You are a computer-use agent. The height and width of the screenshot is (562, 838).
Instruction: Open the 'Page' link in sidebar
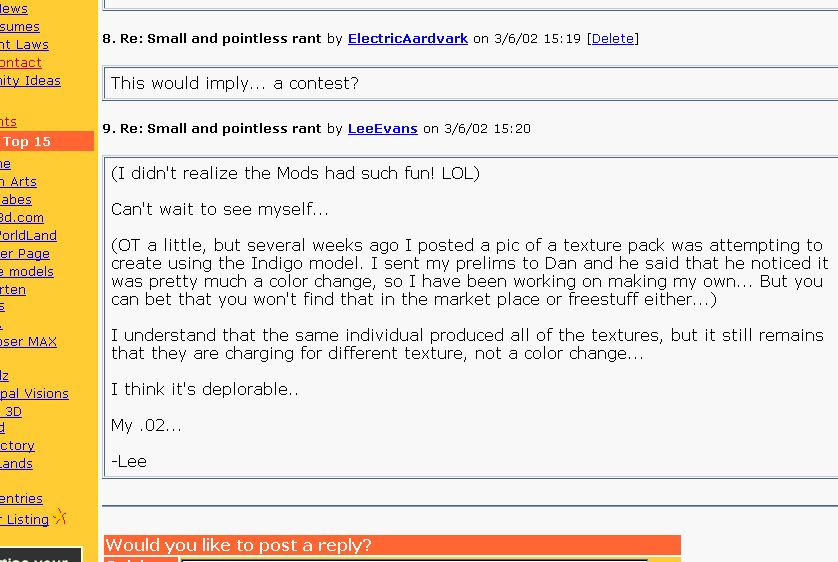click(x=26, y=254)
